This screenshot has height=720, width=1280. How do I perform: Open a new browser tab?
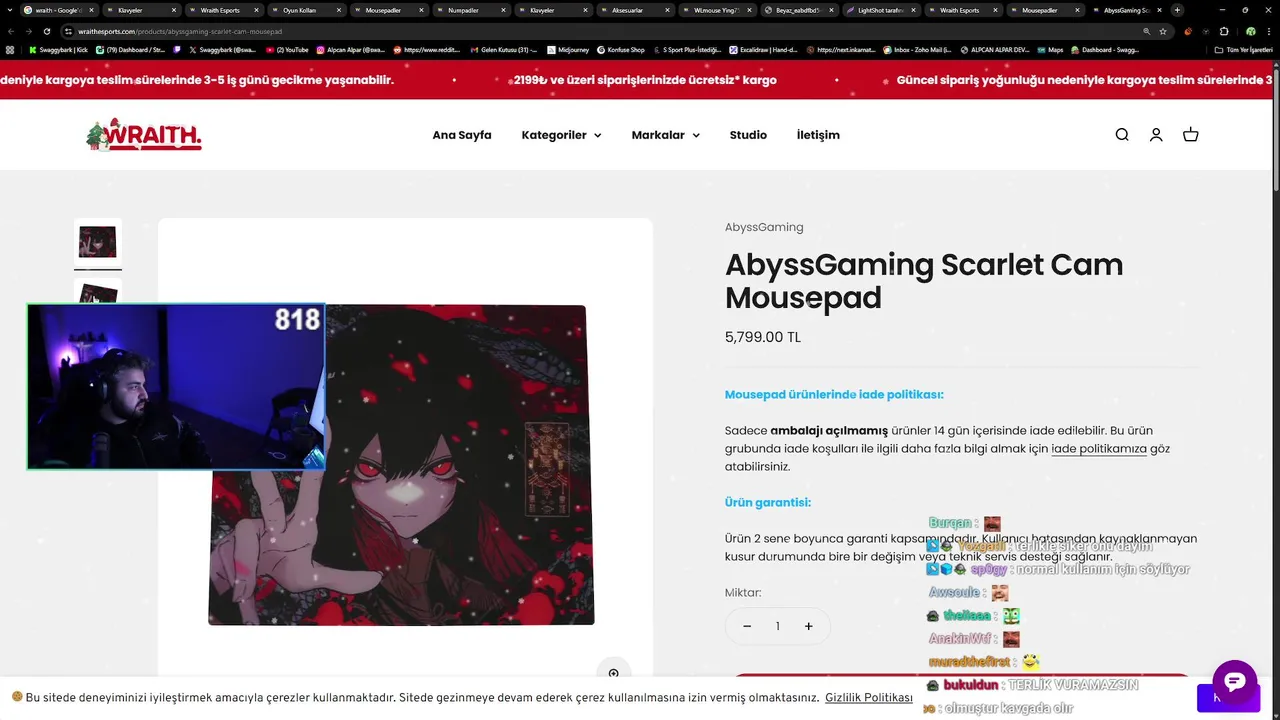click(1177, 10)
